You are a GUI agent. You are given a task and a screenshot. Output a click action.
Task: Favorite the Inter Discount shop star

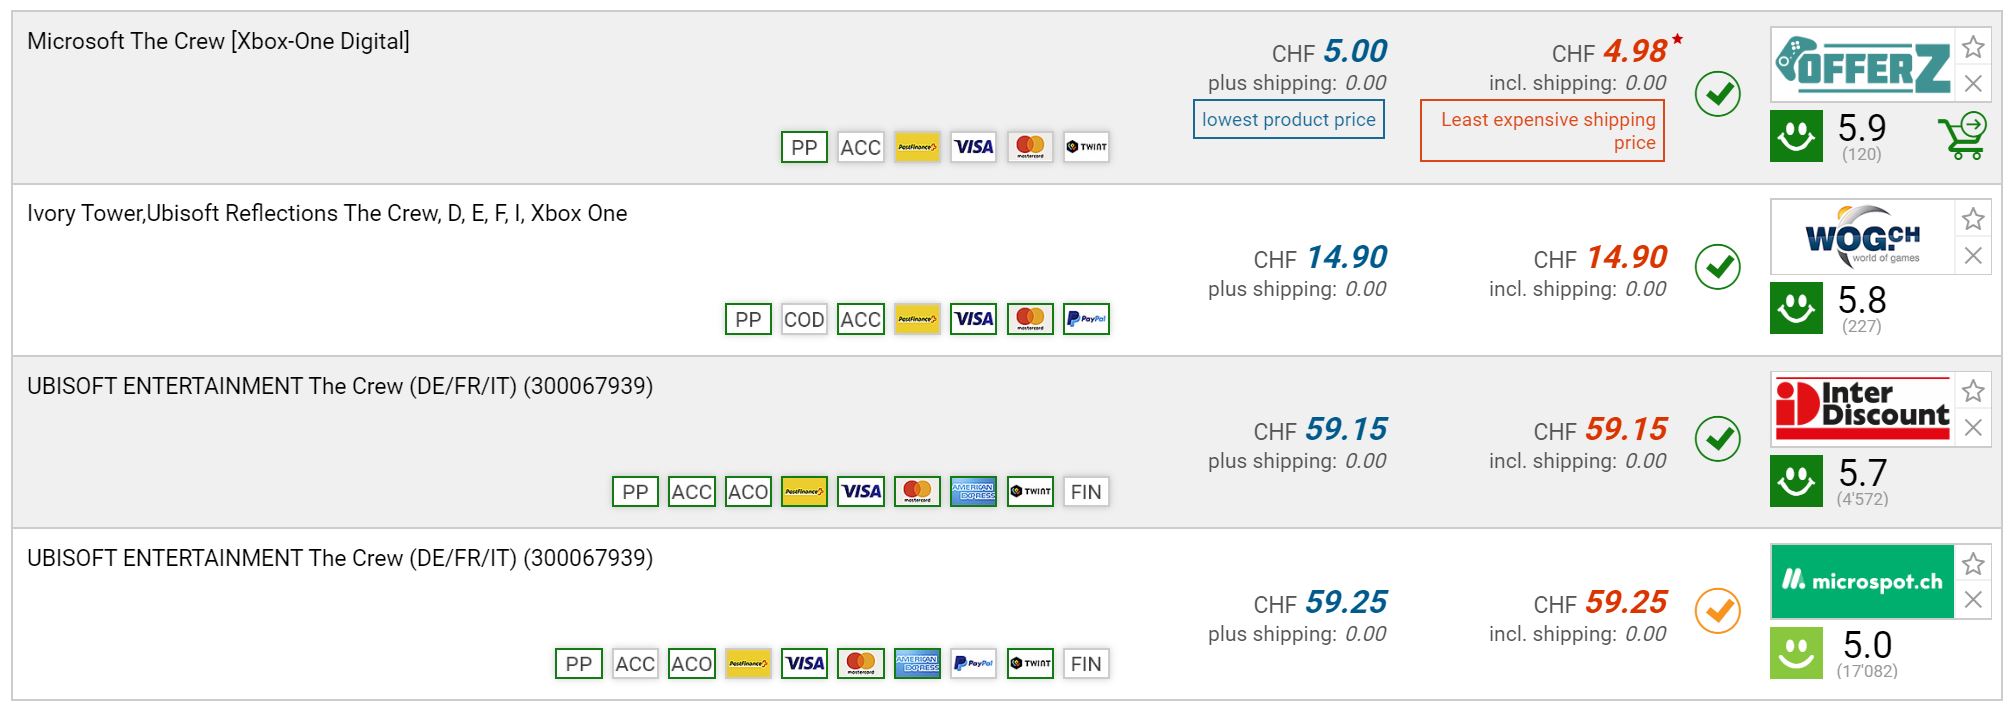click(x=1973, y=391)
